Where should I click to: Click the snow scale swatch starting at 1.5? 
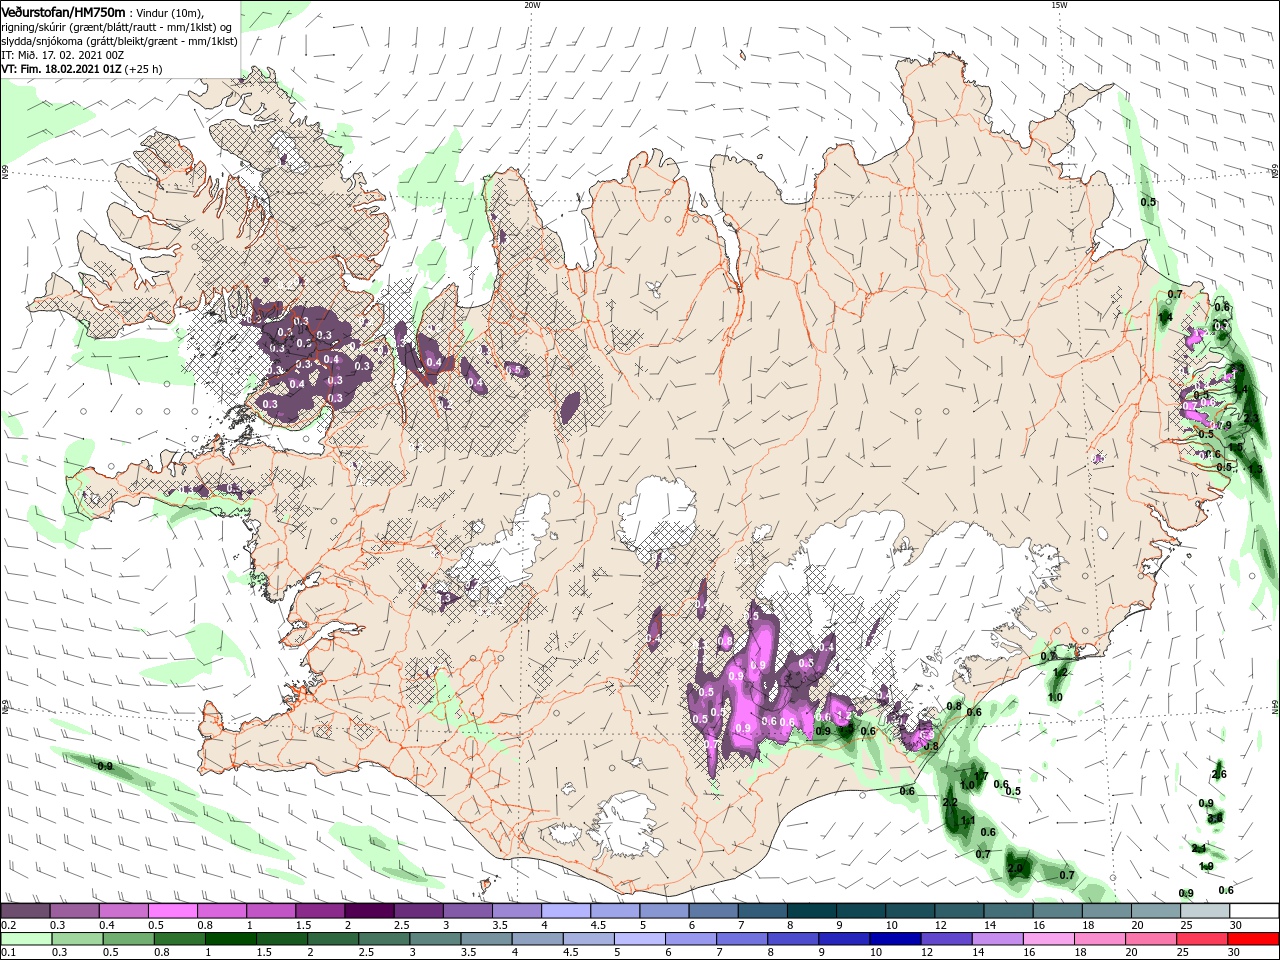(319, 911)
